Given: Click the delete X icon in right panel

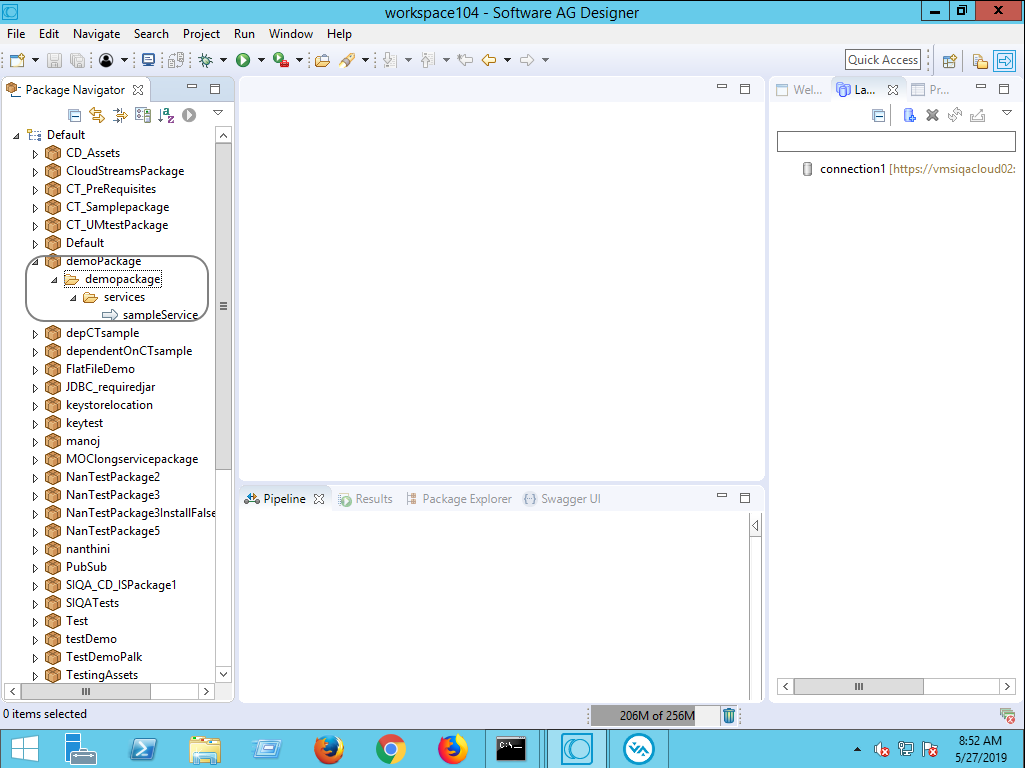Looking at the screenshot, I should coord(932,116).
